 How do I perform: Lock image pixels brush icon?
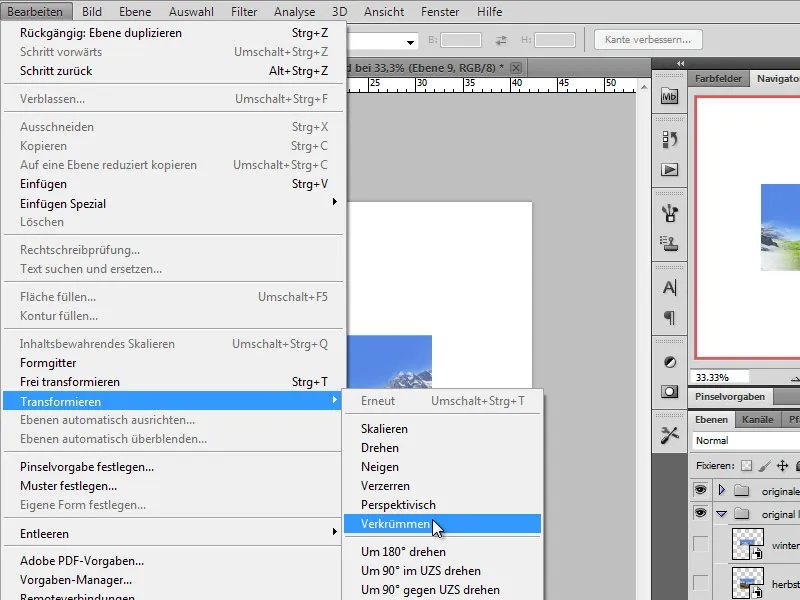pos(764,465)
